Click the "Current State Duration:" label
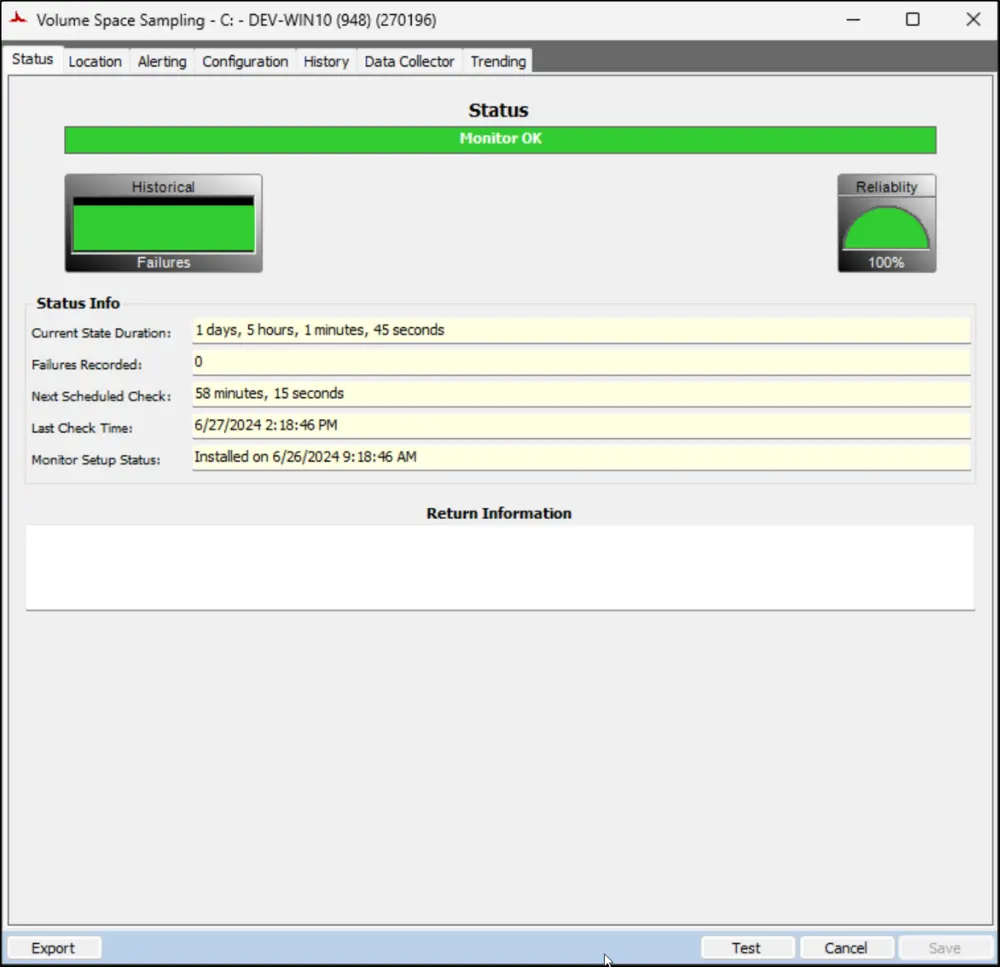Viewport: 1000px width, 967px height. pyautogui.click(x=101, y=333)
